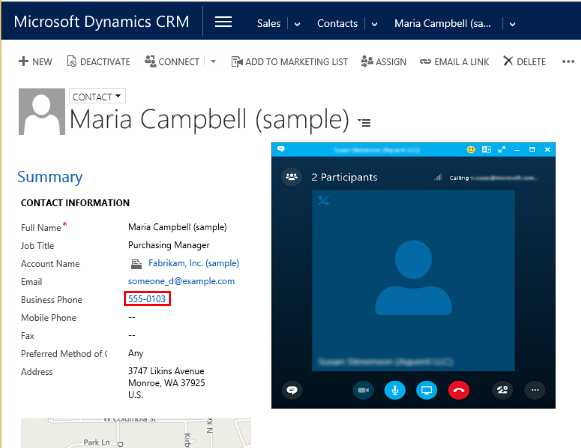The image size is (581, 448).
Task: Add contact to marketing list
Action: tap(289, 62)
